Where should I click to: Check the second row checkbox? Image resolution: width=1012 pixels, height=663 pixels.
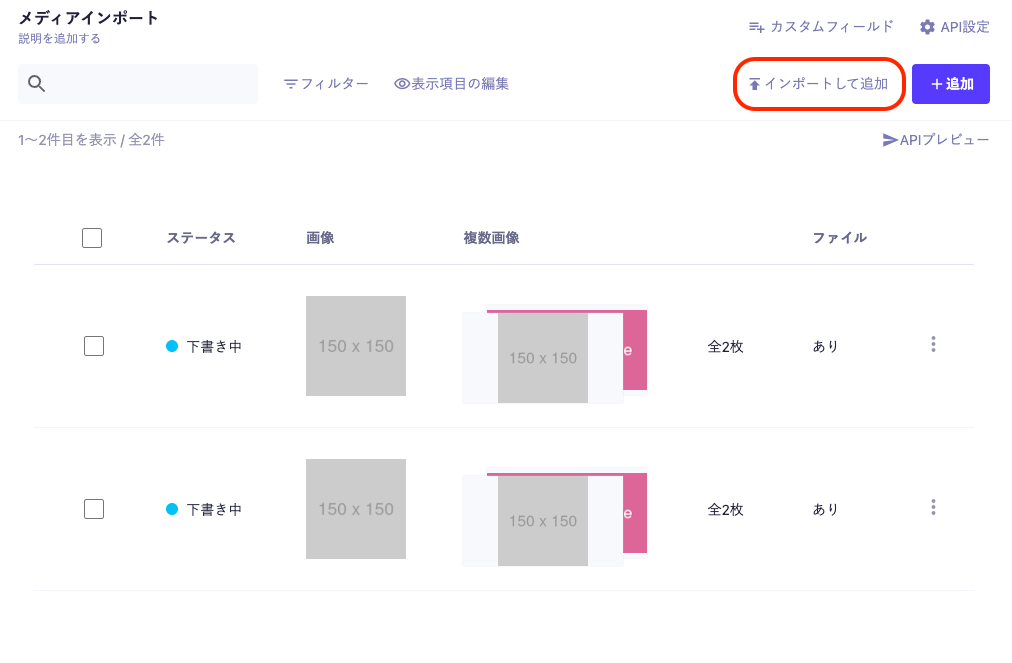tap(94, 509)
